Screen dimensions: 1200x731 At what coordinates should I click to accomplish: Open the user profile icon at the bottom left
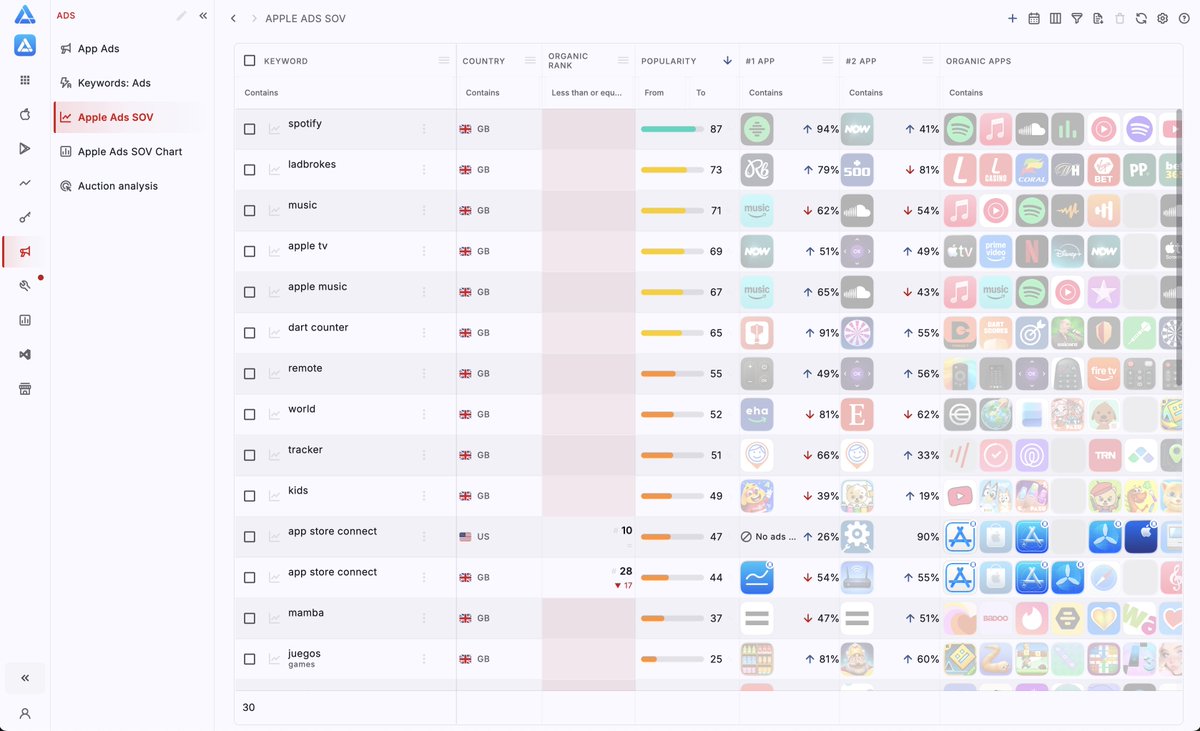tap(25, 713)
